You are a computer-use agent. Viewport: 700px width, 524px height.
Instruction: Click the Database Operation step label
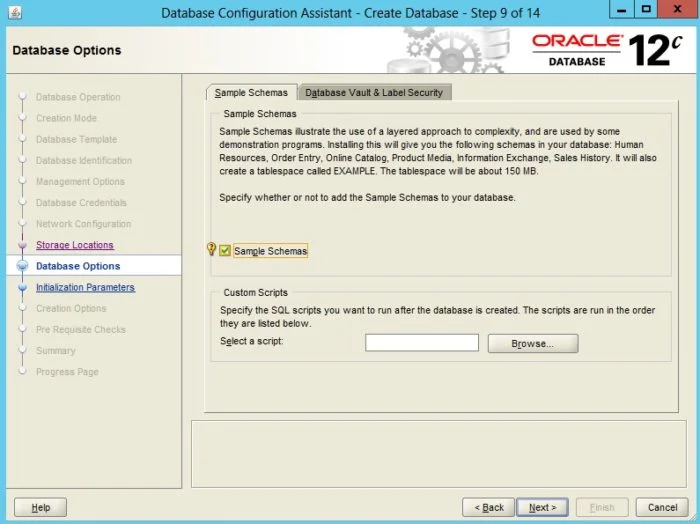(x=78, y=97)
